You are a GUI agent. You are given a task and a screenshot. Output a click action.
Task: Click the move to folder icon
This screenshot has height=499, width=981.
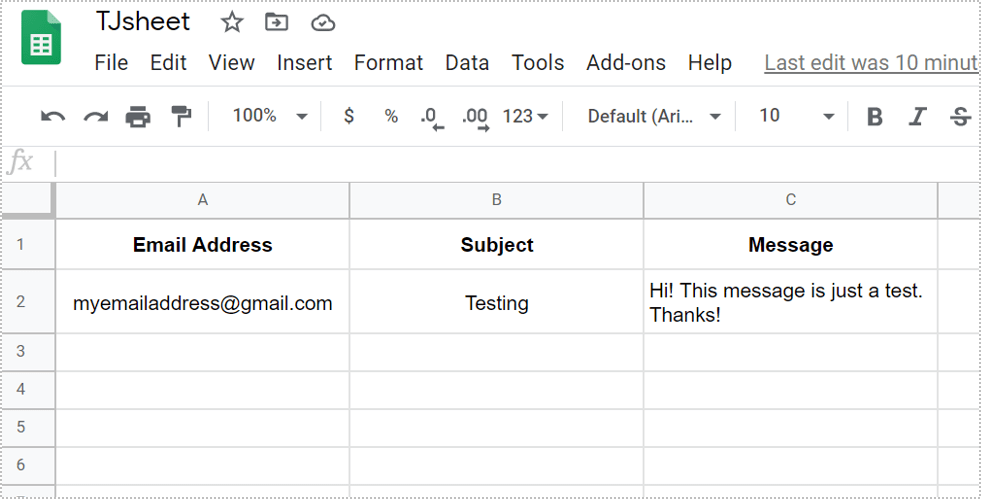coord(276,22)
